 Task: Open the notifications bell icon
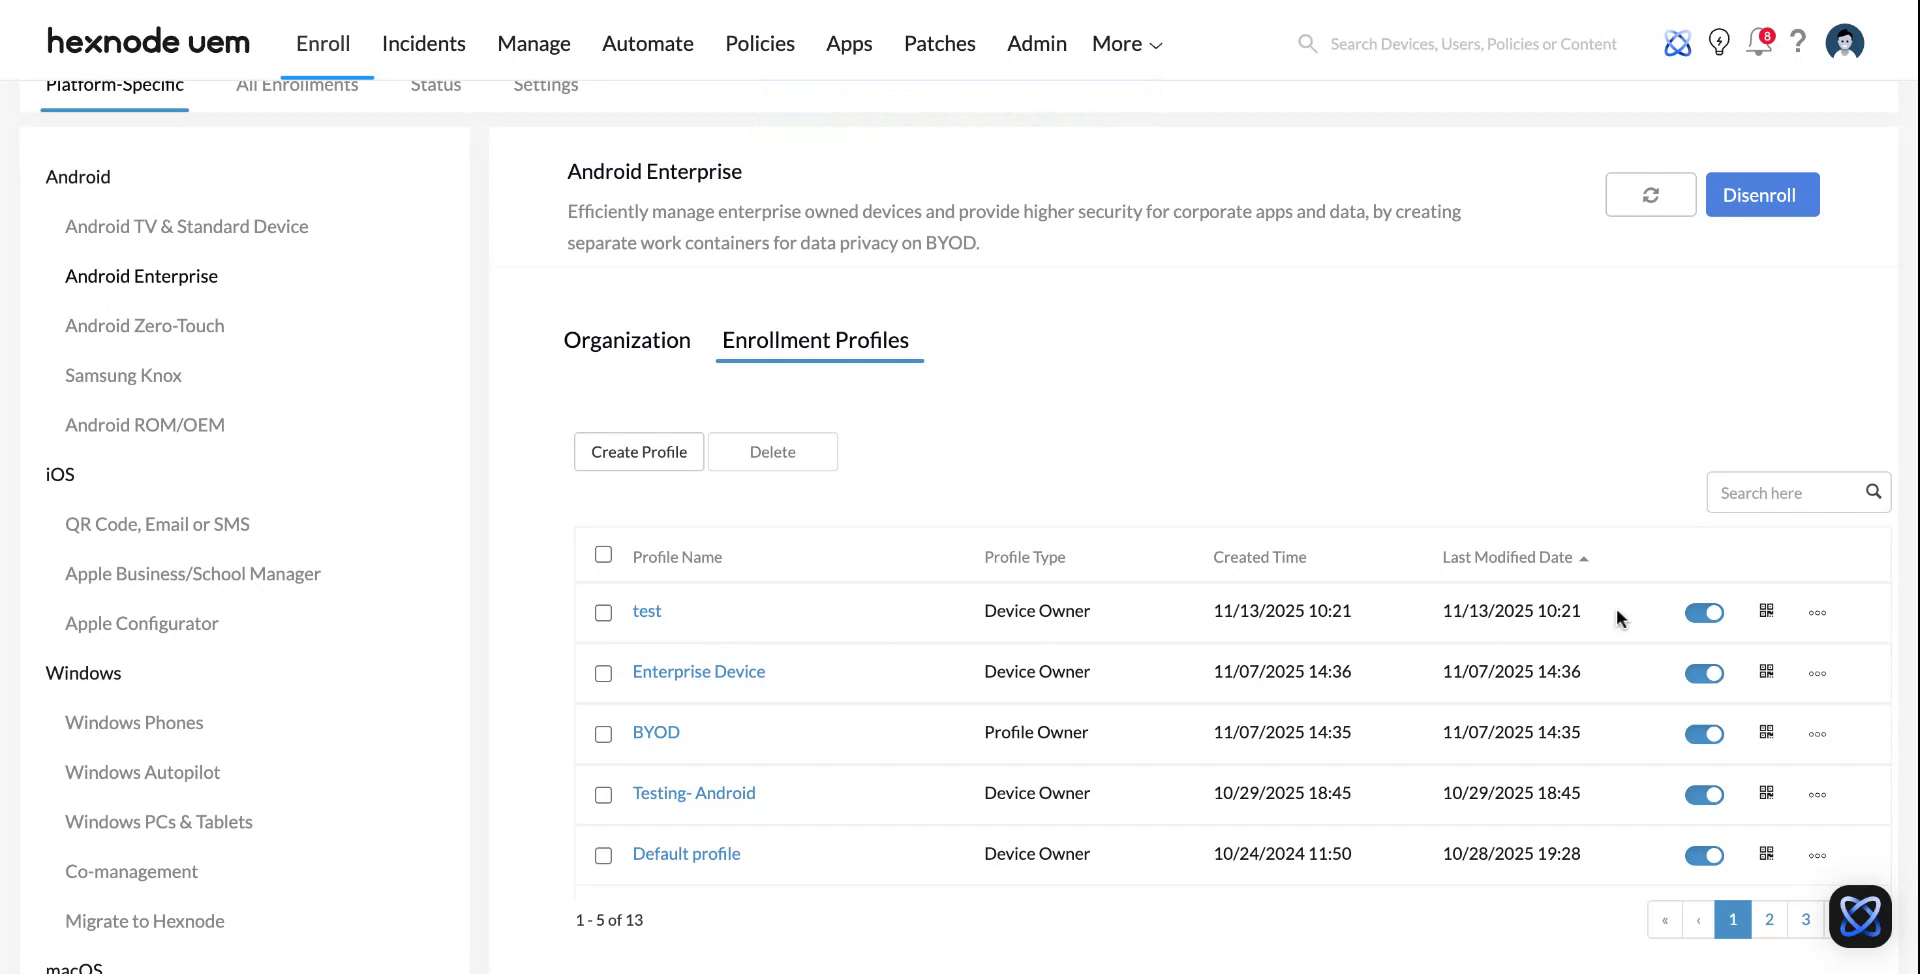tap(1758, 43)
